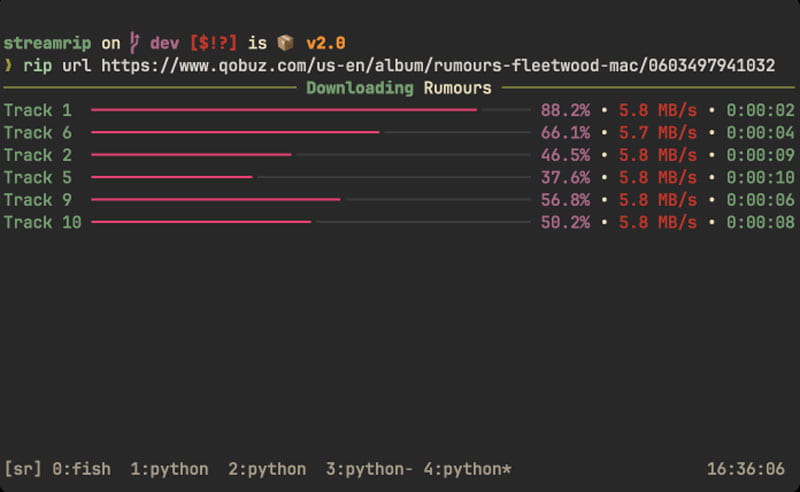Click the 46.5% percentage value

pos(565,155)
